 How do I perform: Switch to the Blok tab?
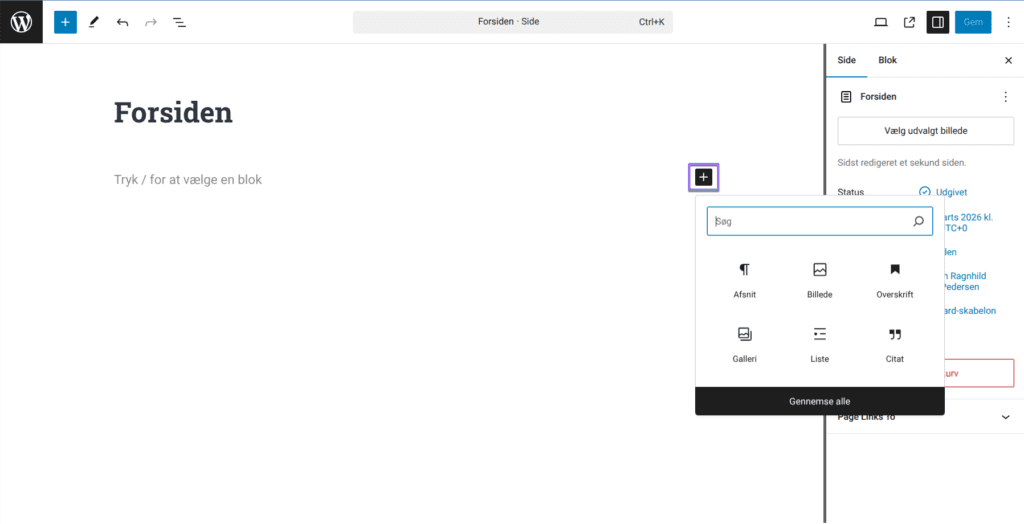click(x=887, y=60)
